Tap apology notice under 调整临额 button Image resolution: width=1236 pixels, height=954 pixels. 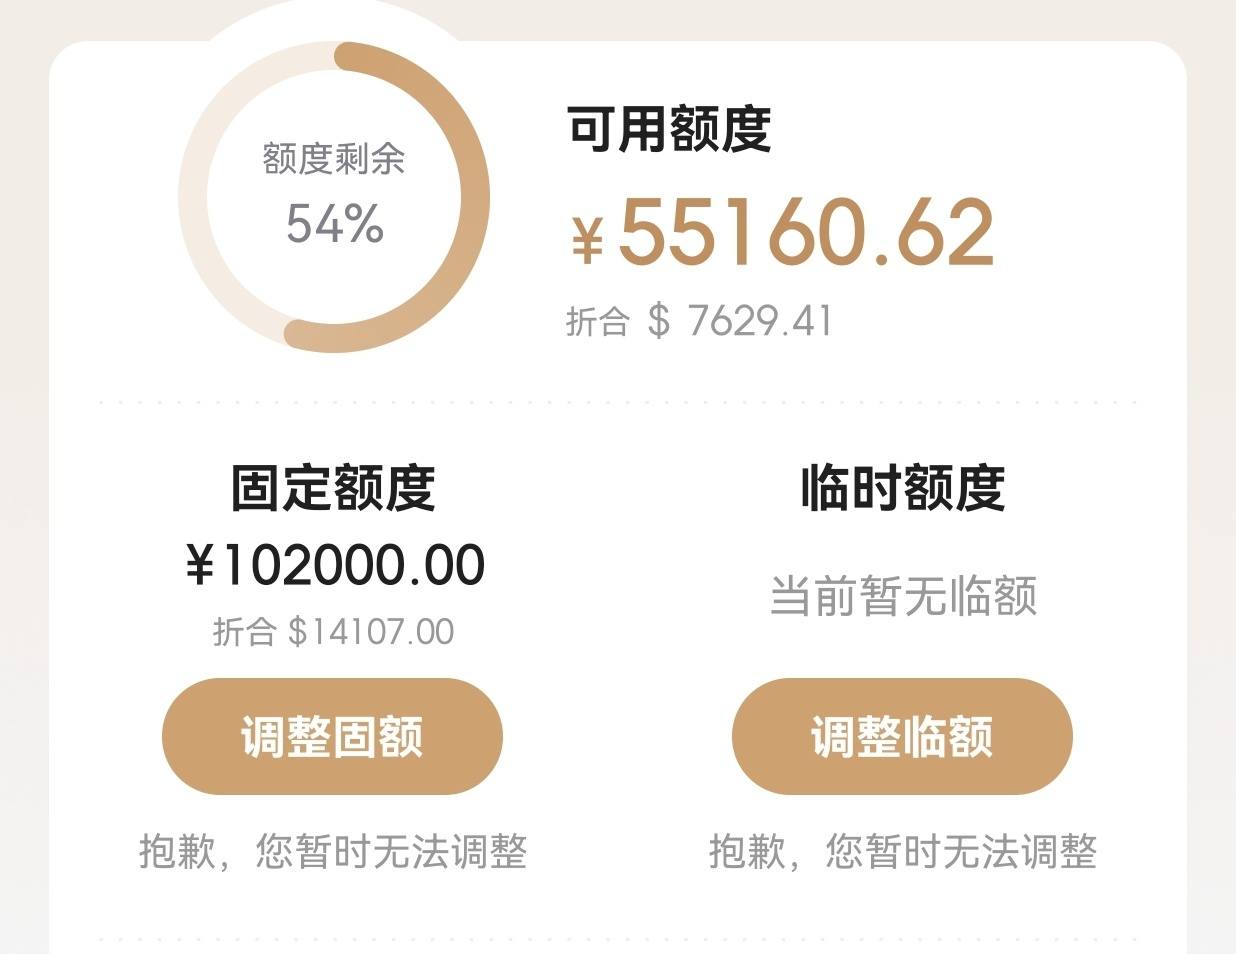click(x=903, y=852)
